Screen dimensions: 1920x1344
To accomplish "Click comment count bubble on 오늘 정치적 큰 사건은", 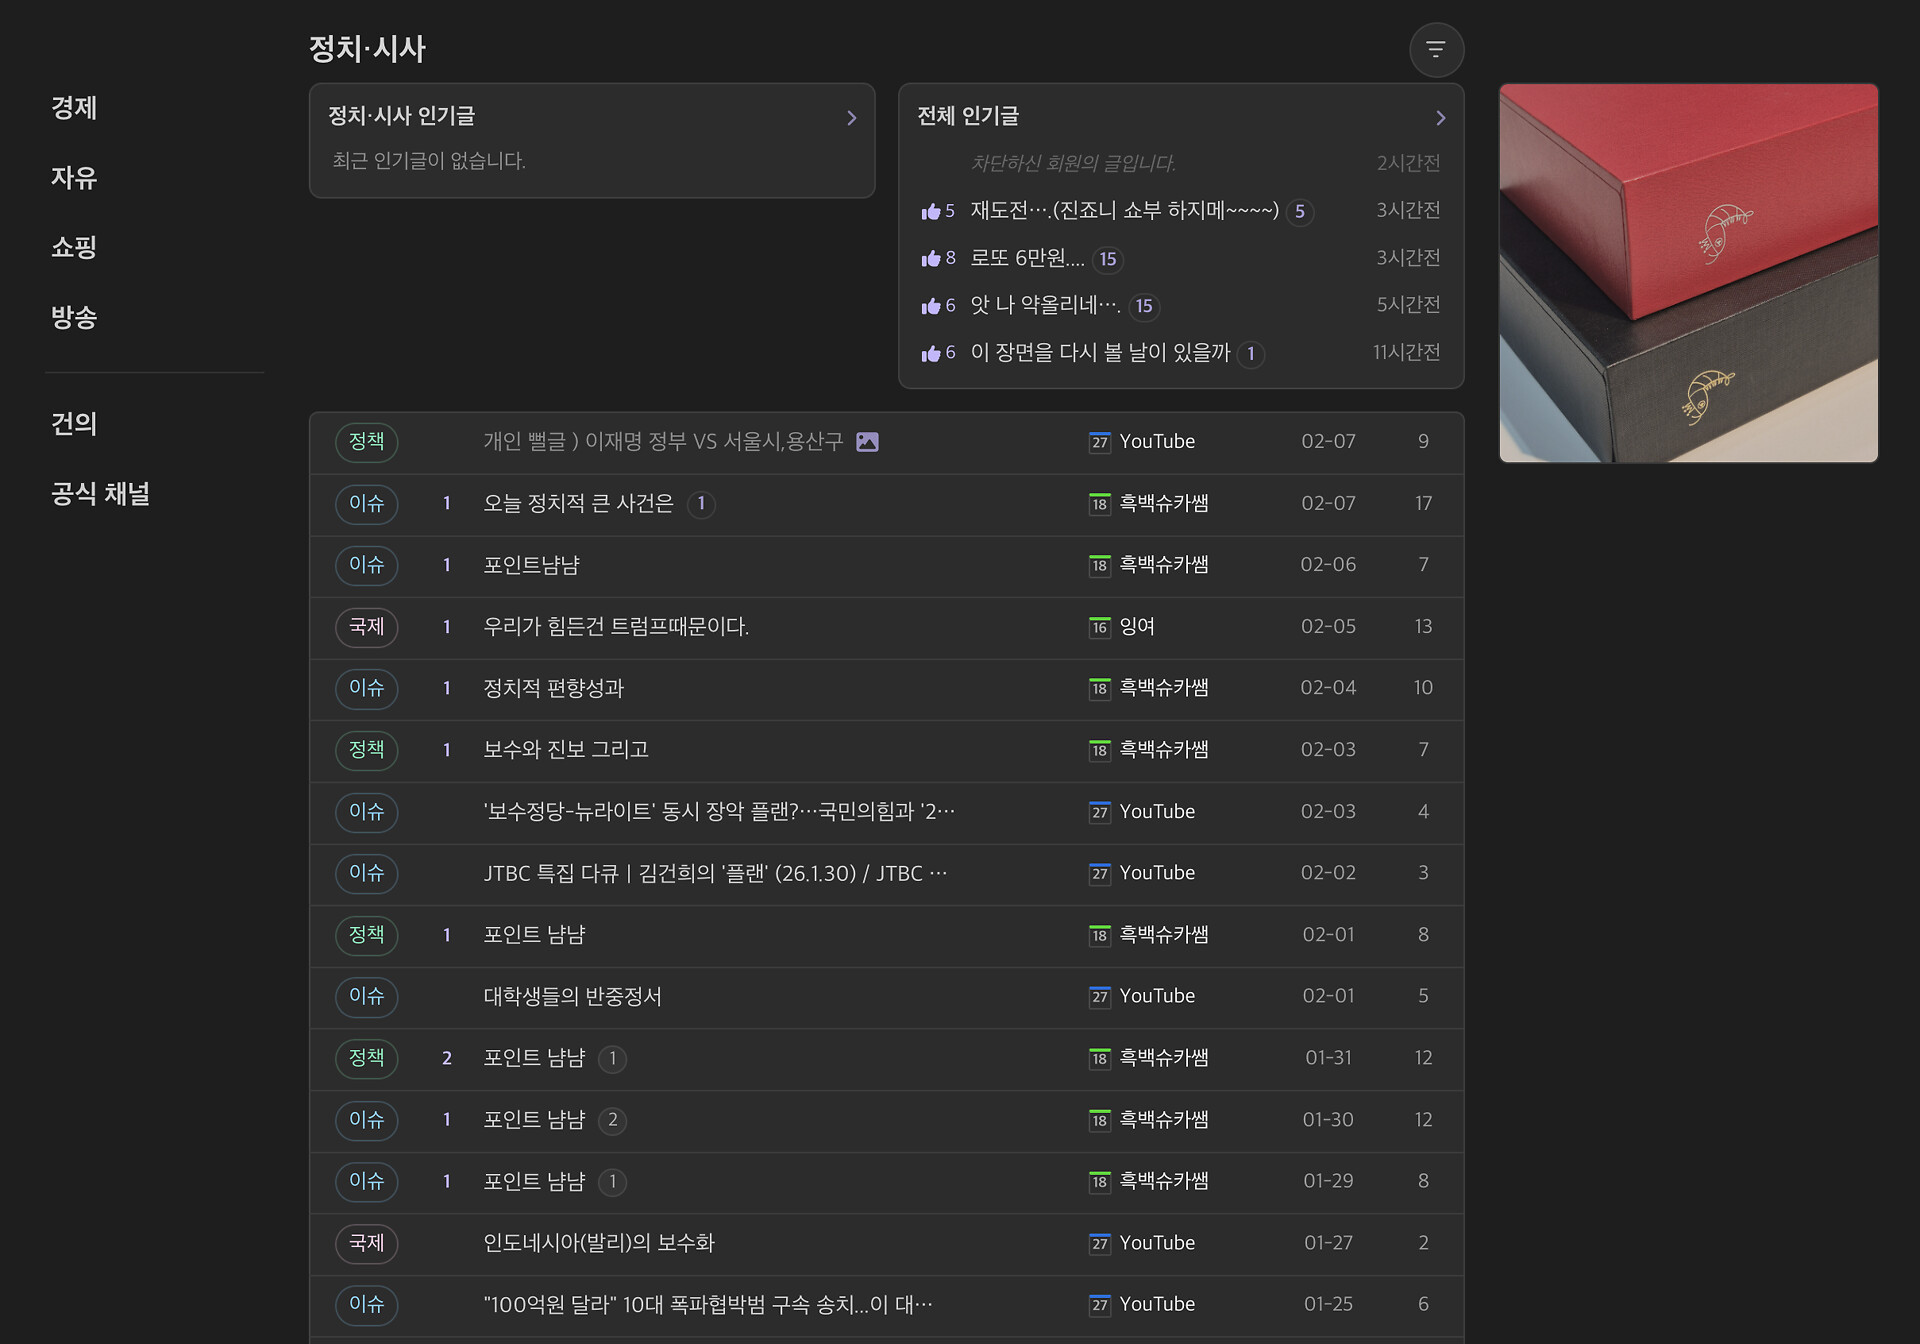I will [x=701, y=504].
